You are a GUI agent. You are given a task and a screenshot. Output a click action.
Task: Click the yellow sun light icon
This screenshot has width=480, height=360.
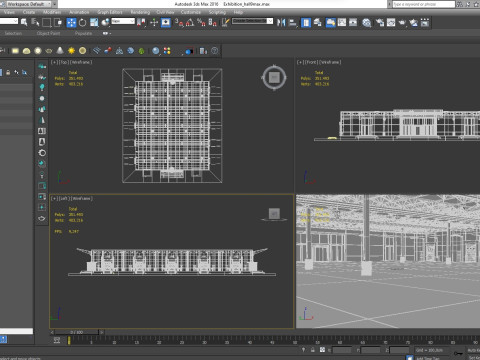point(71,51)
